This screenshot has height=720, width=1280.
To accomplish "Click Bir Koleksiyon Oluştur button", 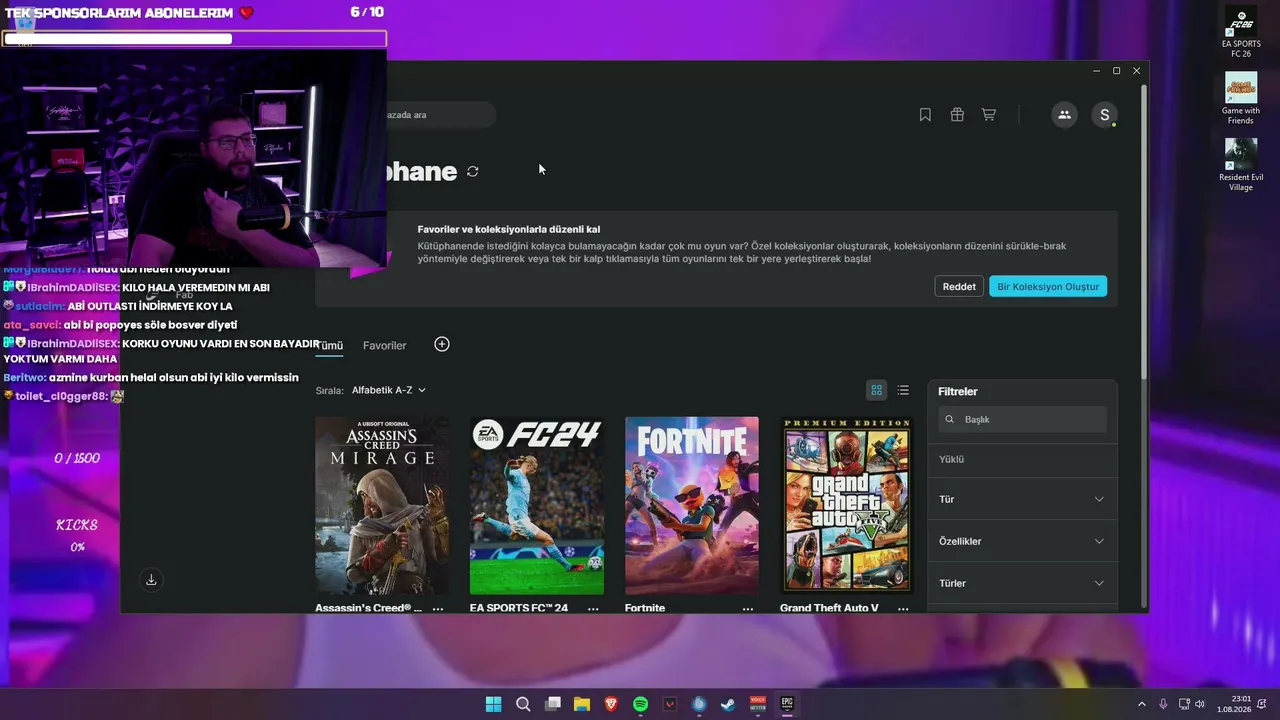I will pos(1048,287).
